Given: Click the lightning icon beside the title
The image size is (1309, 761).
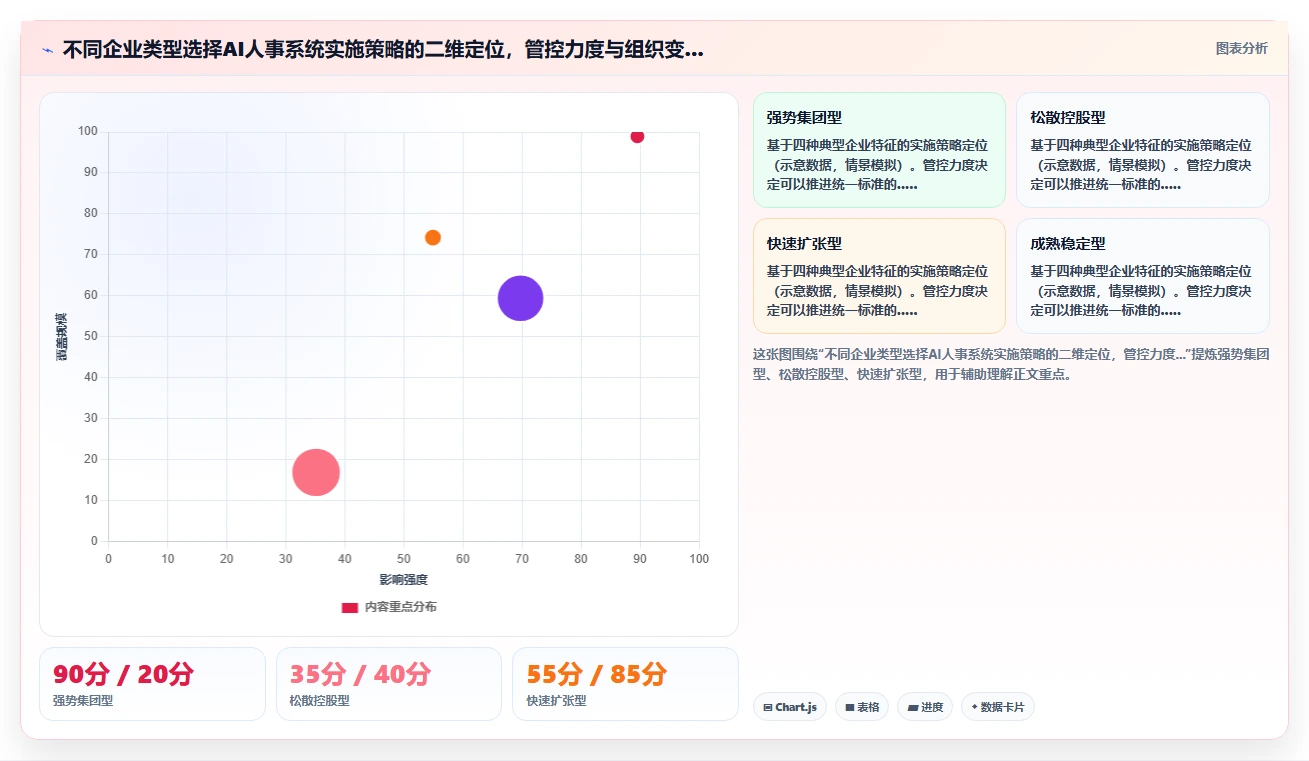Looking at the screenshot, I should (x=47, y=50).
